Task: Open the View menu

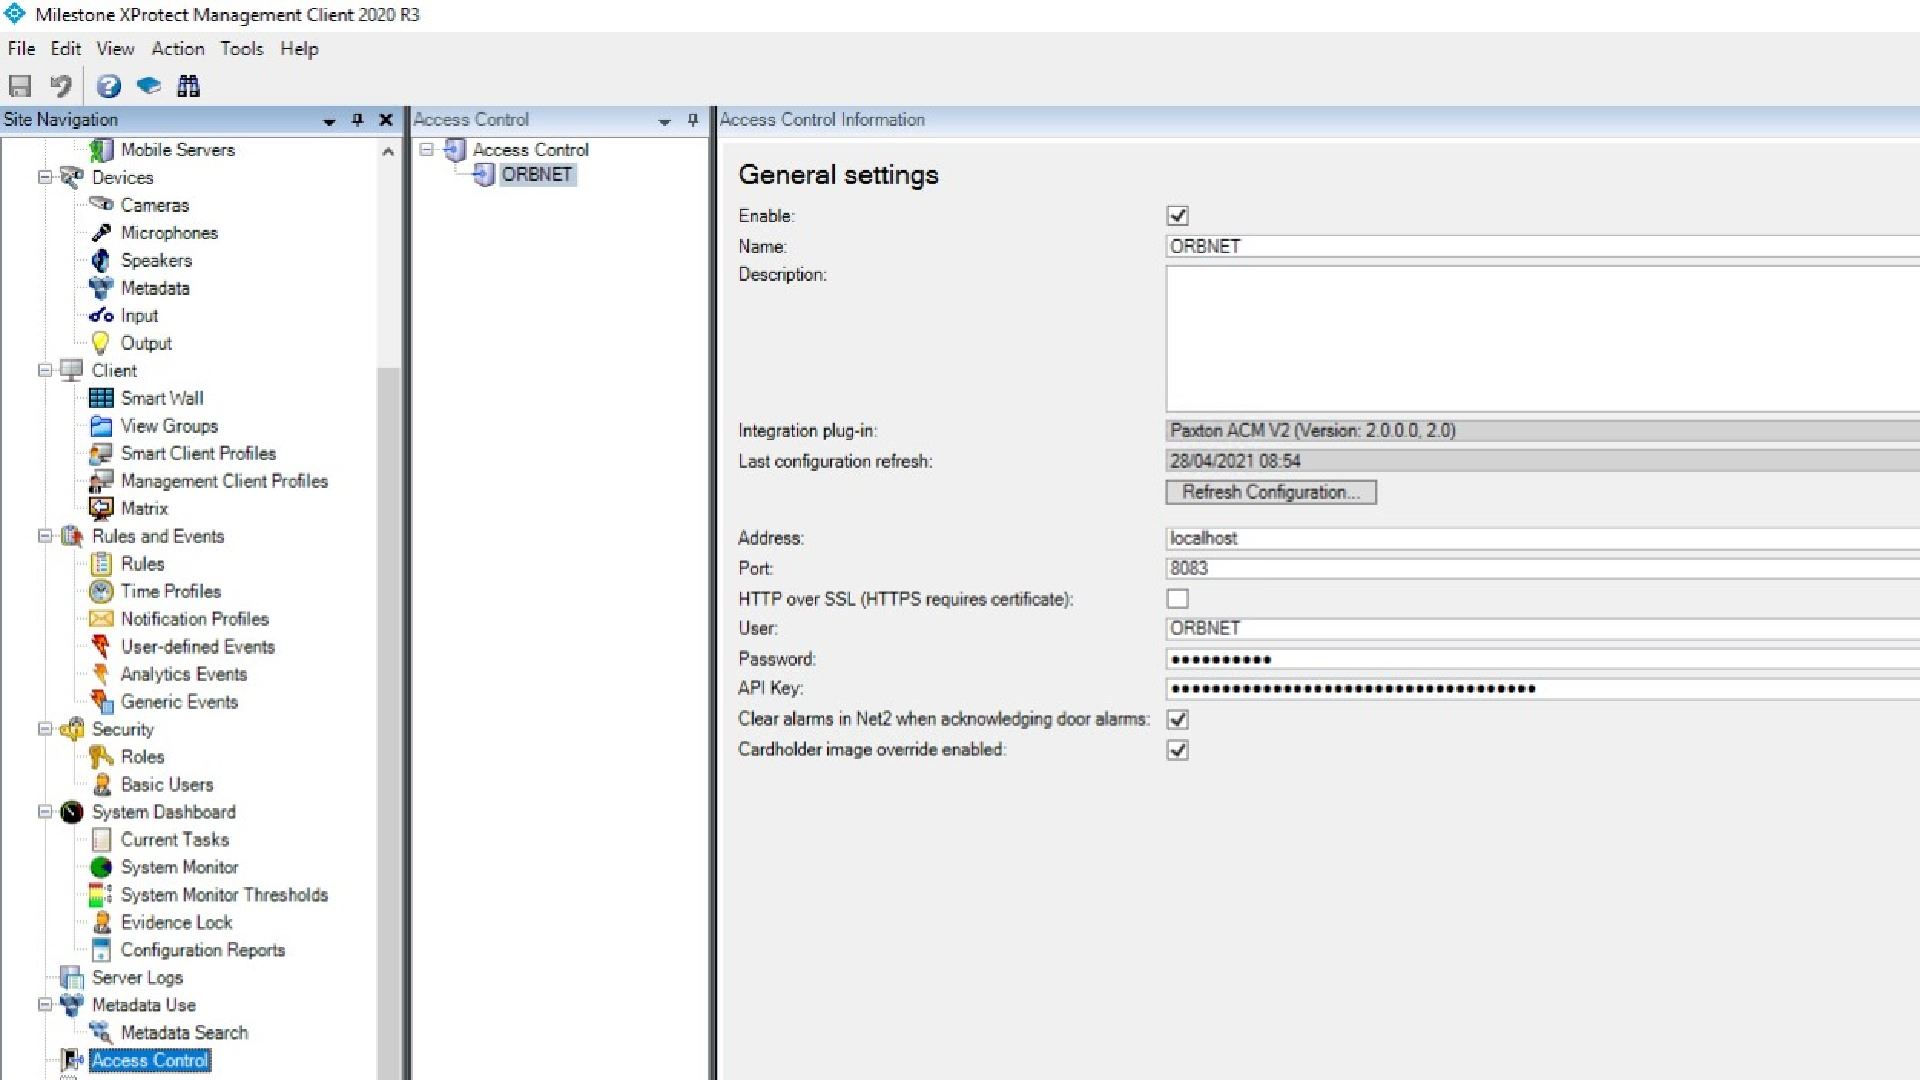Action: point(115,49)
